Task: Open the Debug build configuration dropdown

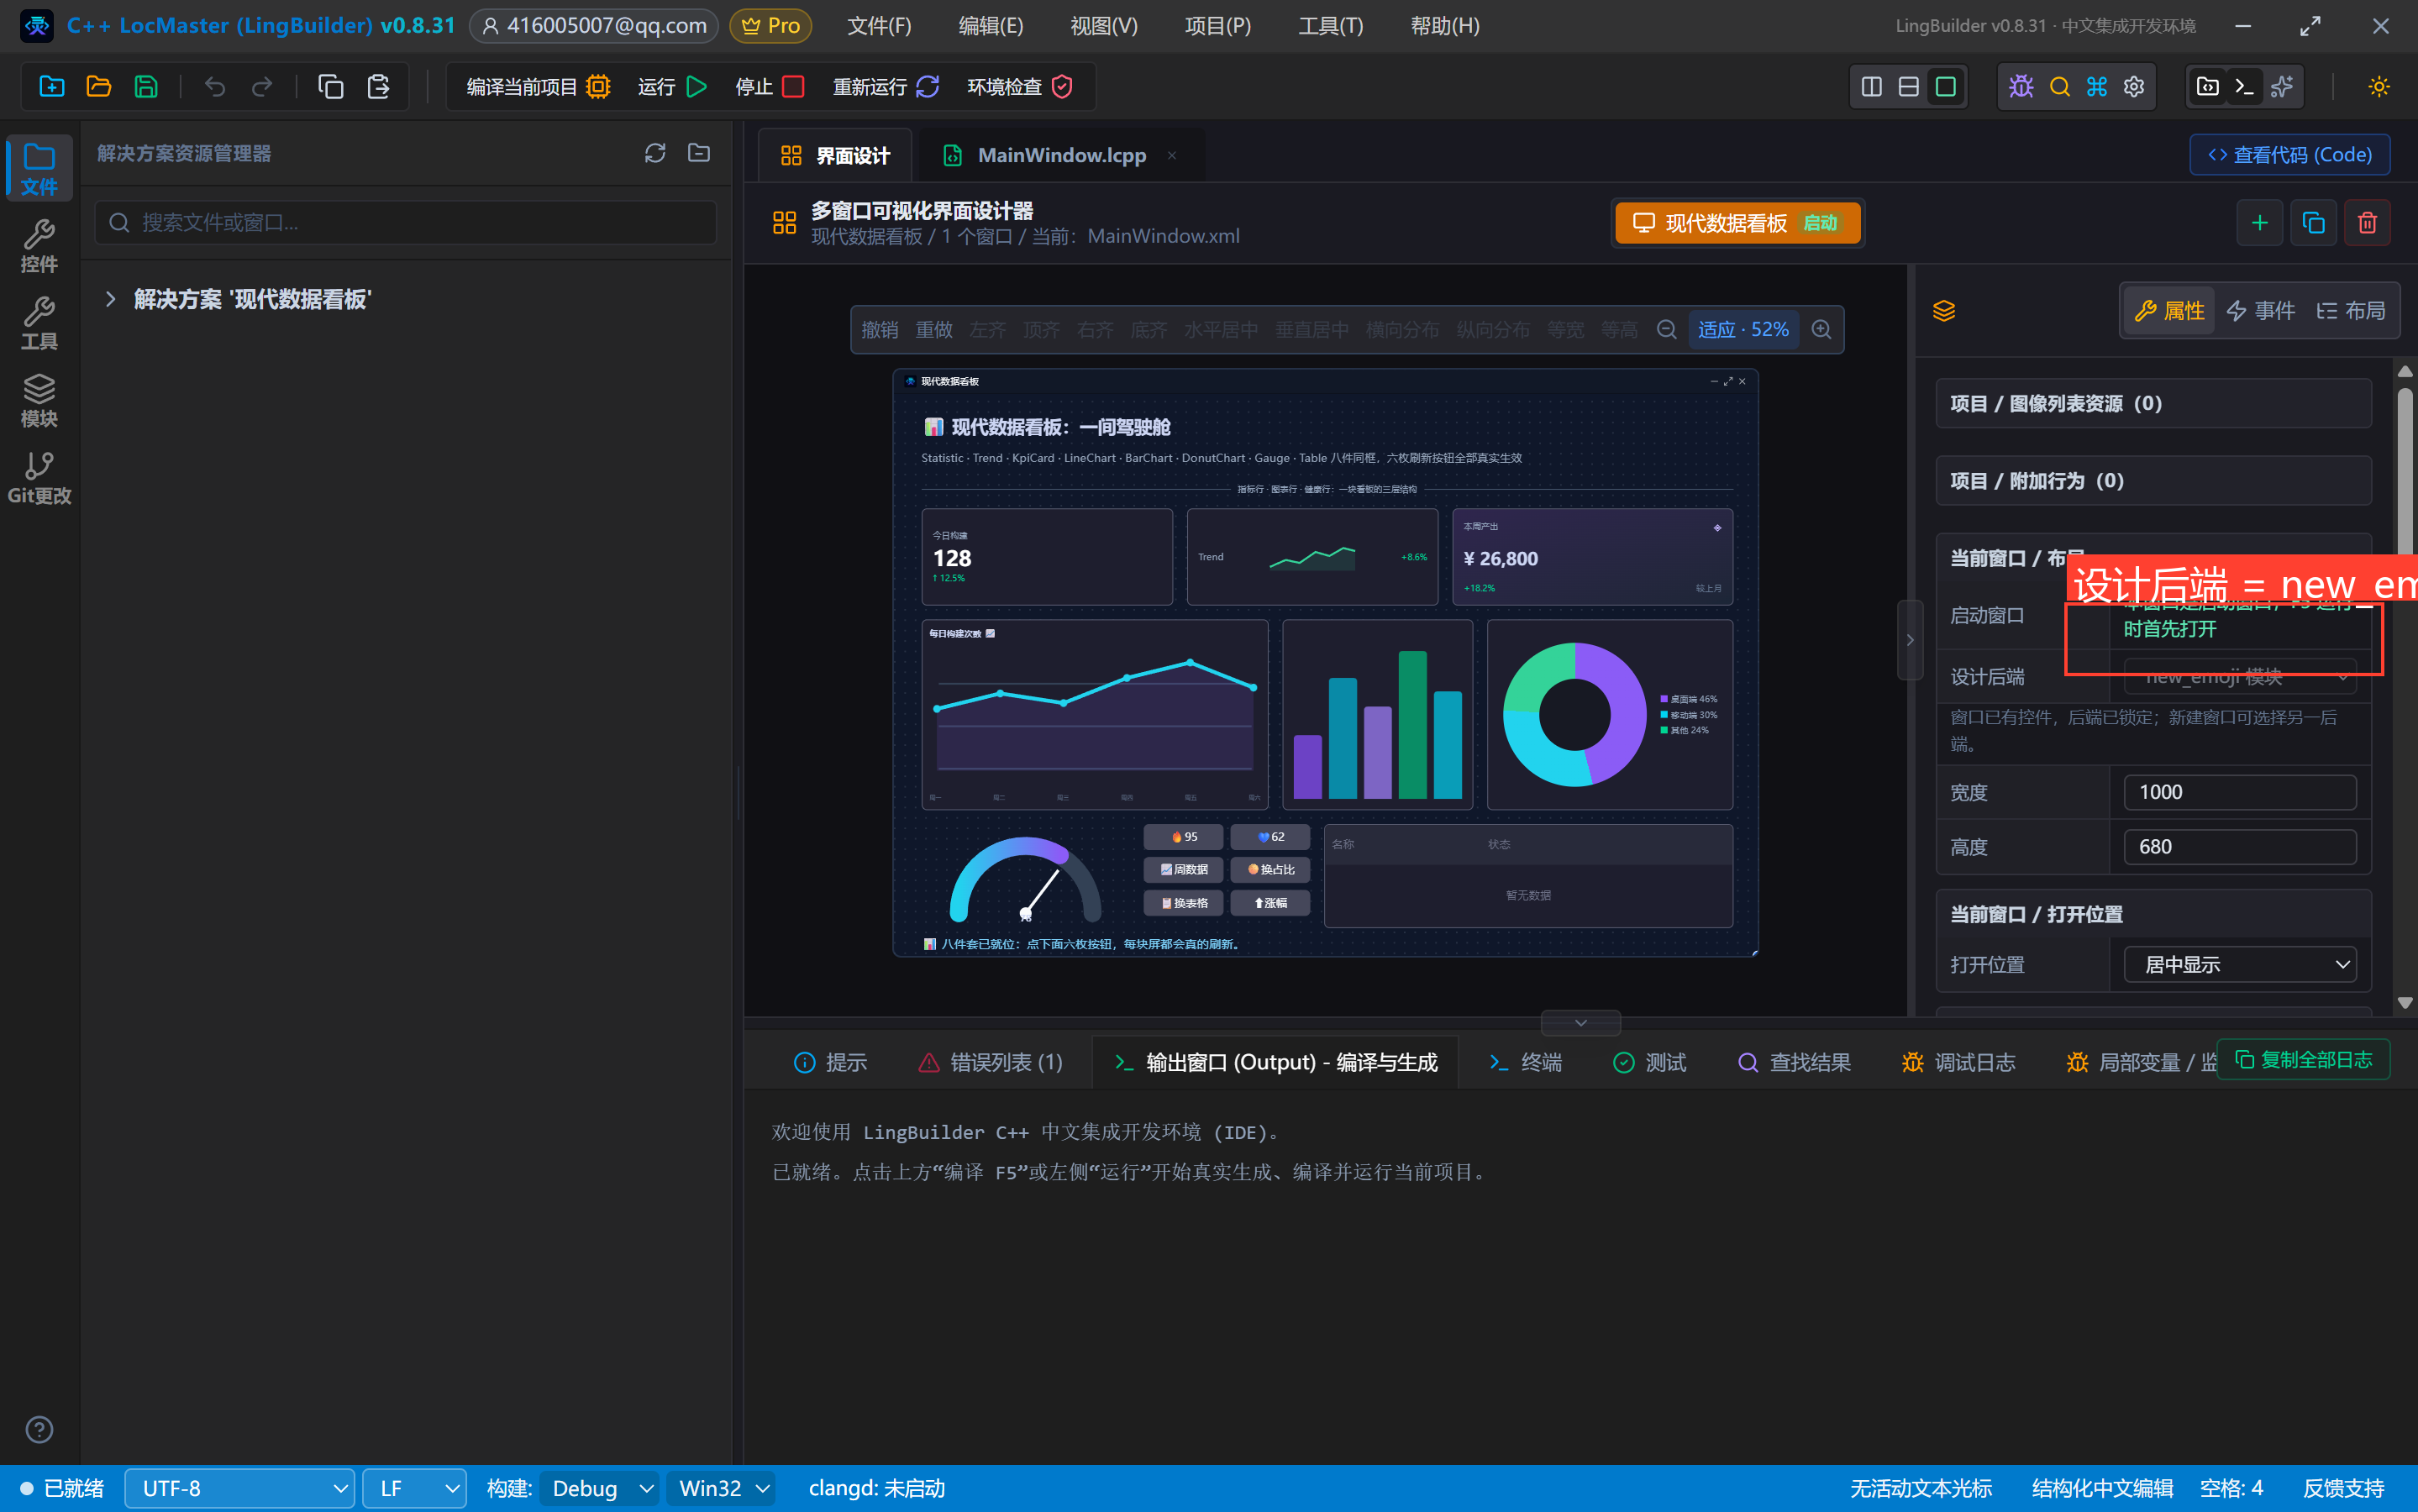Action: [601, 1488]
